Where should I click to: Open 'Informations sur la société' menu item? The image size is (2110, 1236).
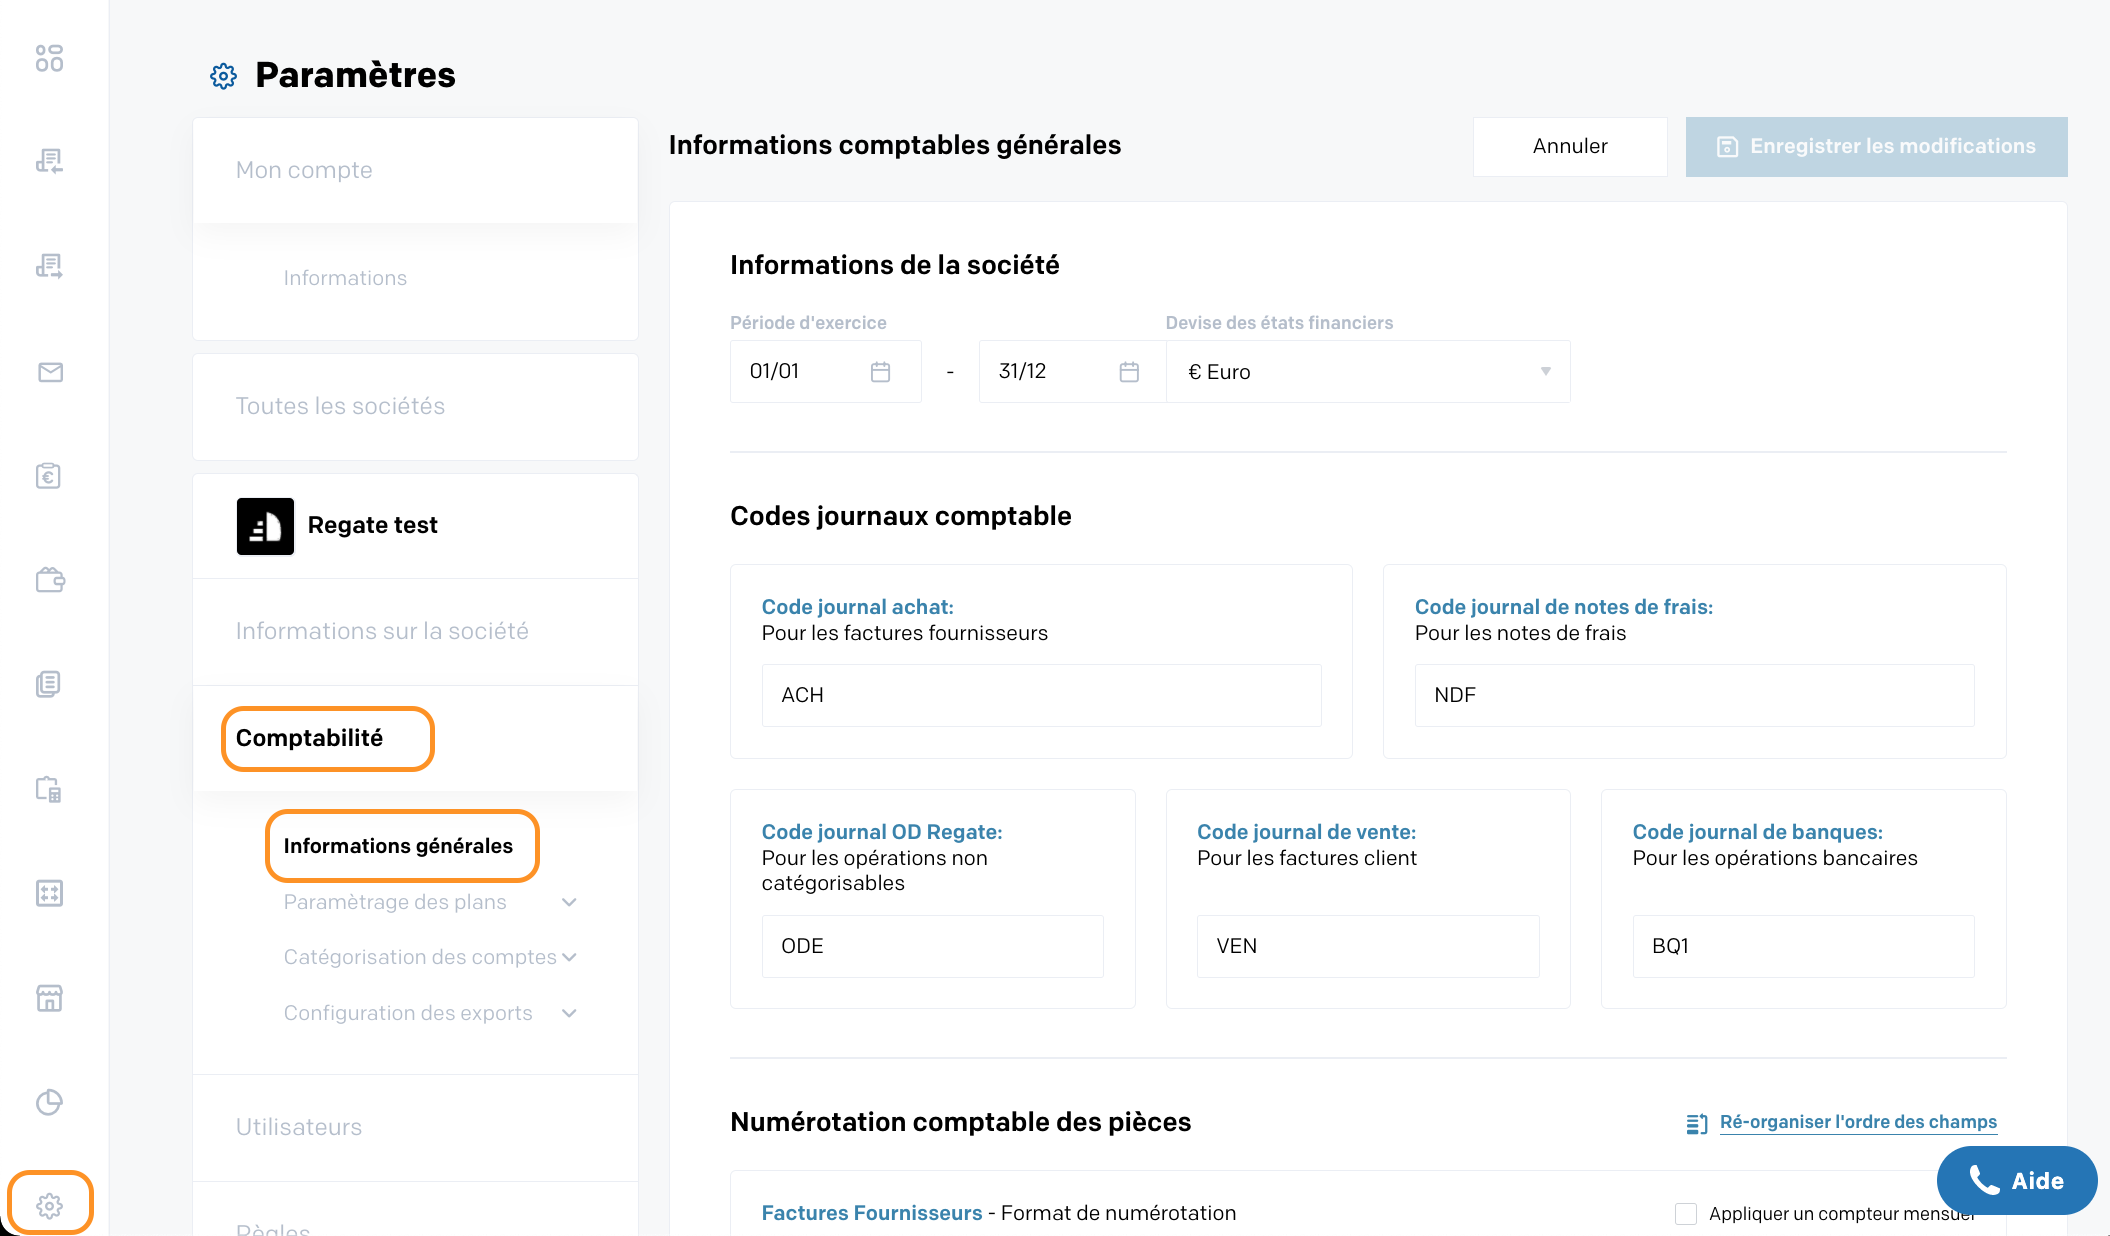coord(382,631)
